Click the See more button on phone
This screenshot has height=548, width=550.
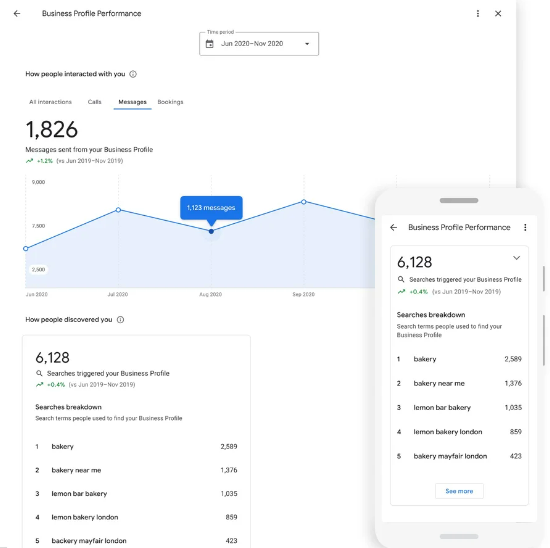(459, 491)
